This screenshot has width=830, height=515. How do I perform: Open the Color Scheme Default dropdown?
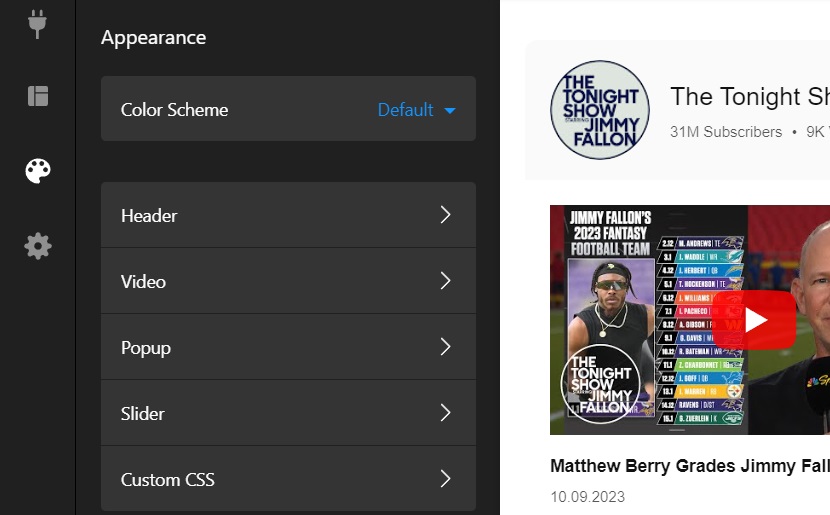point(416,110)
